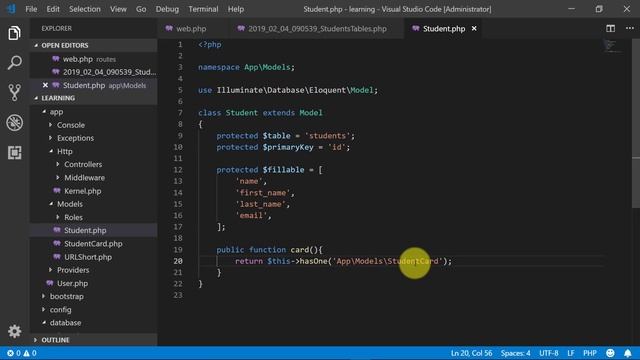
Task: Open the View menu
Action: pyautogui.click(x=118, y=9)
